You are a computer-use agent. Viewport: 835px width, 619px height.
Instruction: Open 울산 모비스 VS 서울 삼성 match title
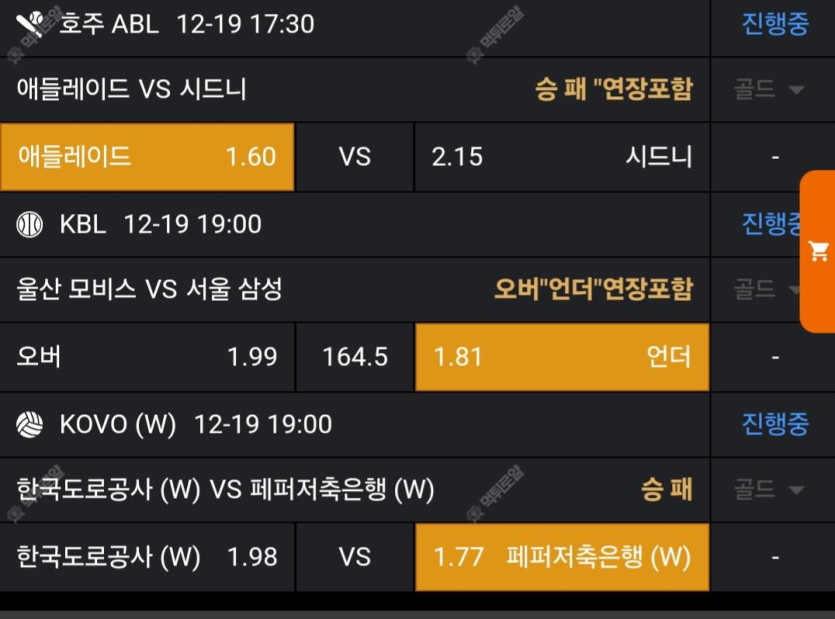pos(150,290)
